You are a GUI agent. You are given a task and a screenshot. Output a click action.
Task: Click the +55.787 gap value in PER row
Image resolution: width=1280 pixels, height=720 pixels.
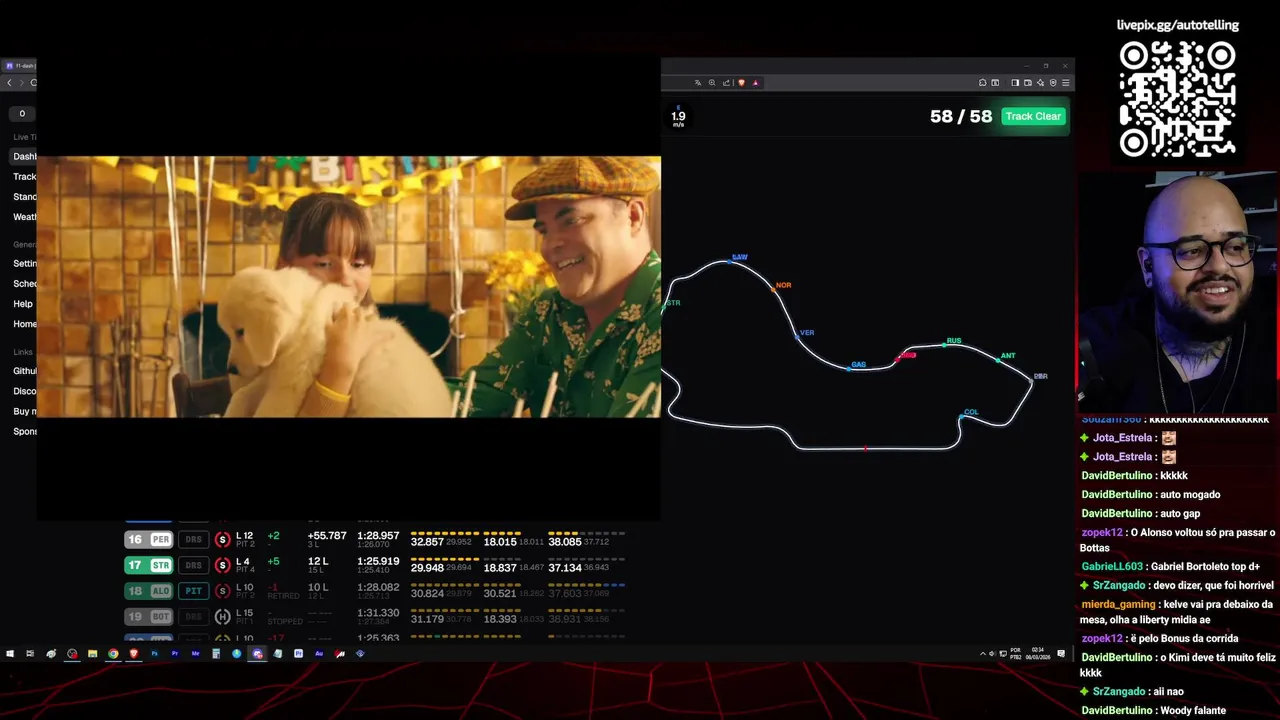(x=327, y=536)
